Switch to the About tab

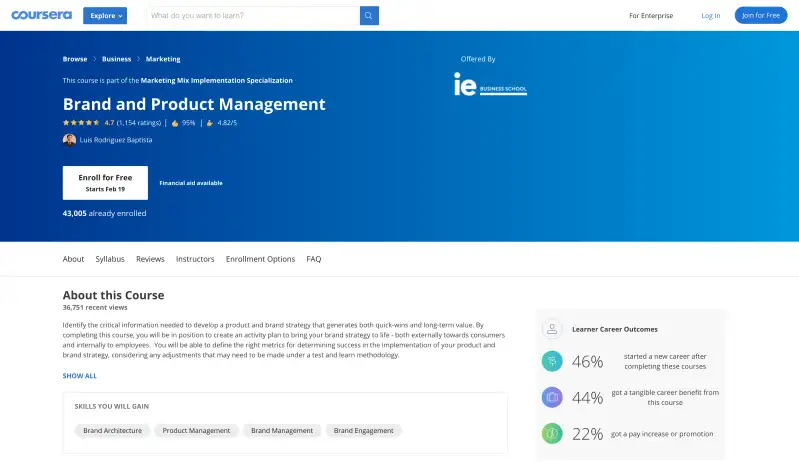pos(73,259)
